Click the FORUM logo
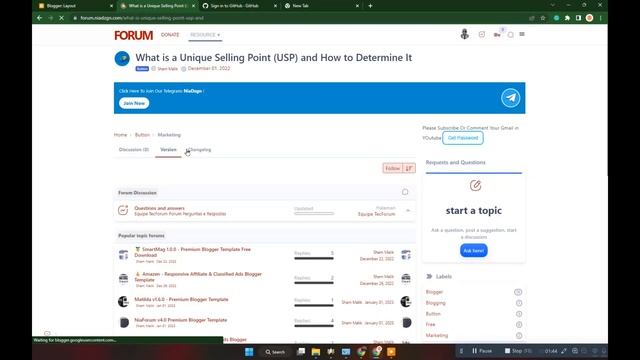The height and width of the screenshot is (360, 640). (133, 35)
